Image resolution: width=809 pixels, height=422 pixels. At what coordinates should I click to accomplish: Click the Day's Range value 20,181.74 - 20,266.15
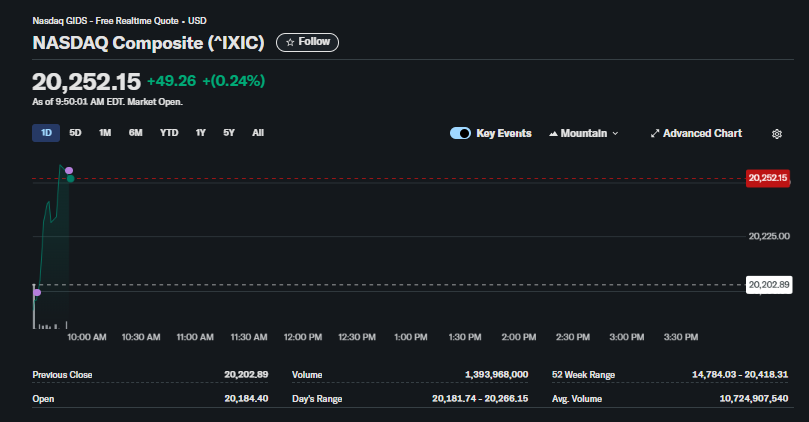pyautogui.click(x=480, y=399)
